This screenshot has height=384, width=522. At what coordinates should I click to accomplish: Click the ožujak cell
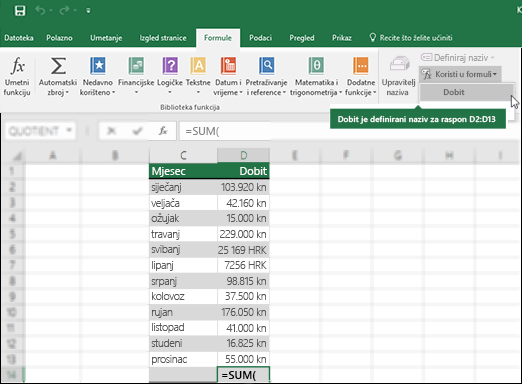(x=183, y=218)
